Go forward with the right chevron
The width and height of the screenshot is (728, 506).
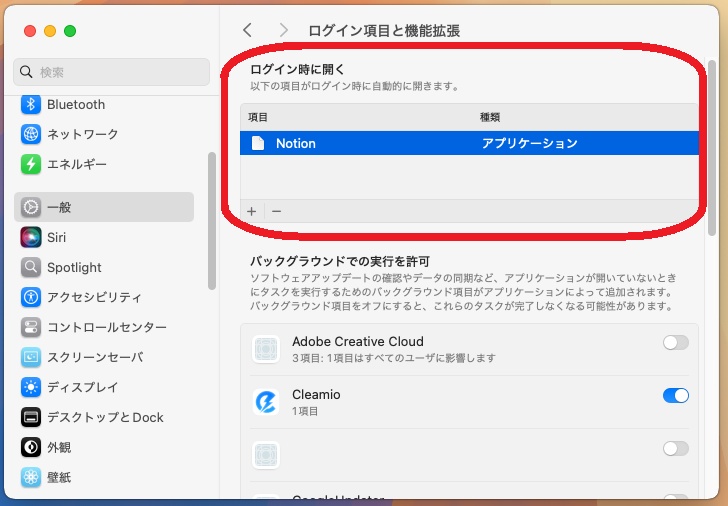pyautogui.click(x=283, y=31)
